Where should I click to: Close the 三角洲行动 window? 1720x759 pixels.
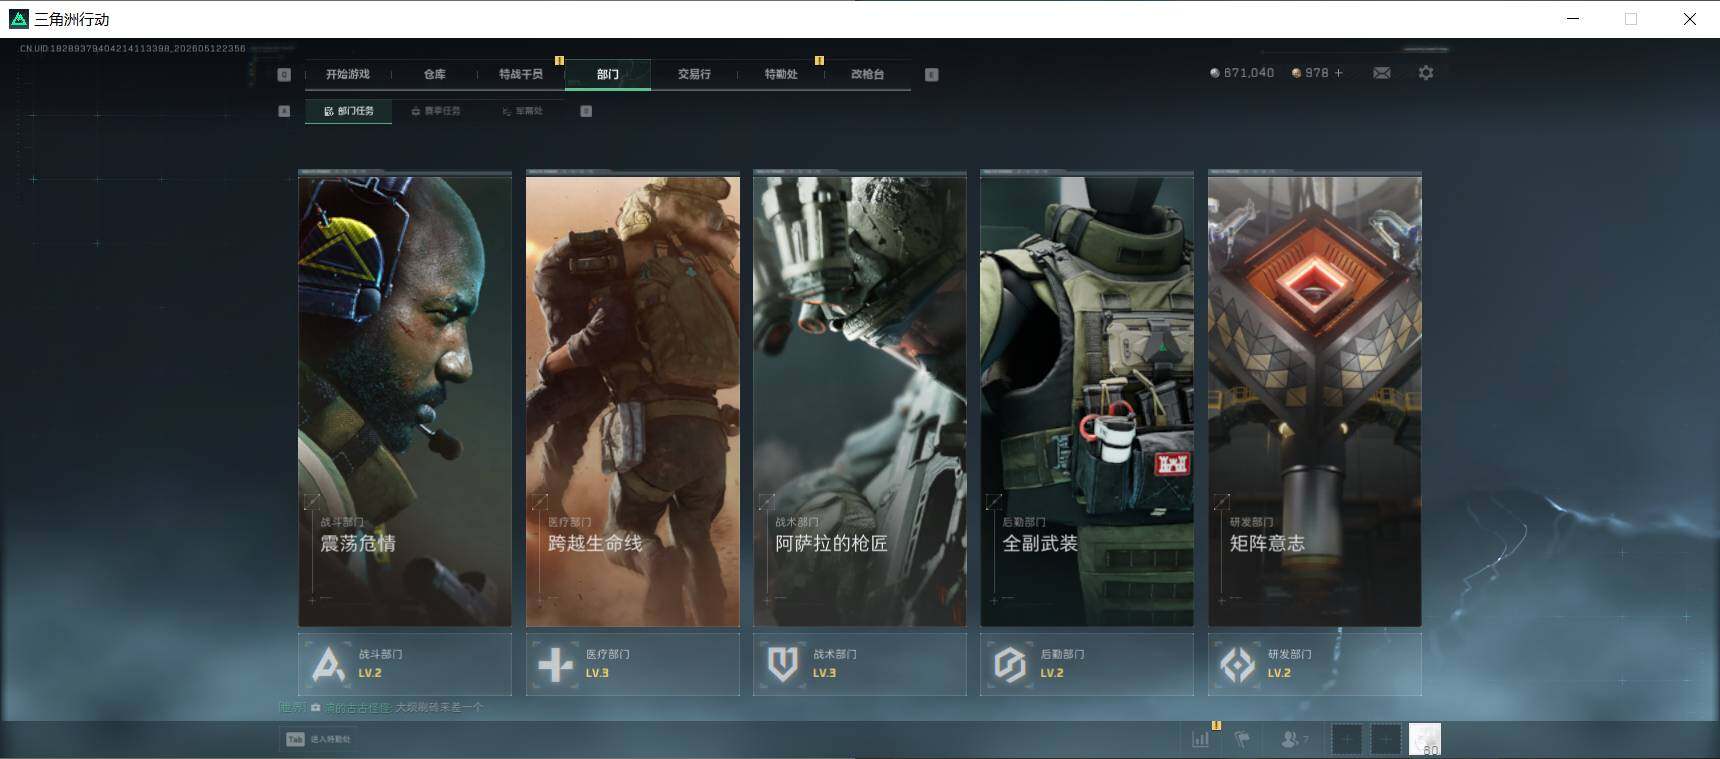(x=1690, y=19)
